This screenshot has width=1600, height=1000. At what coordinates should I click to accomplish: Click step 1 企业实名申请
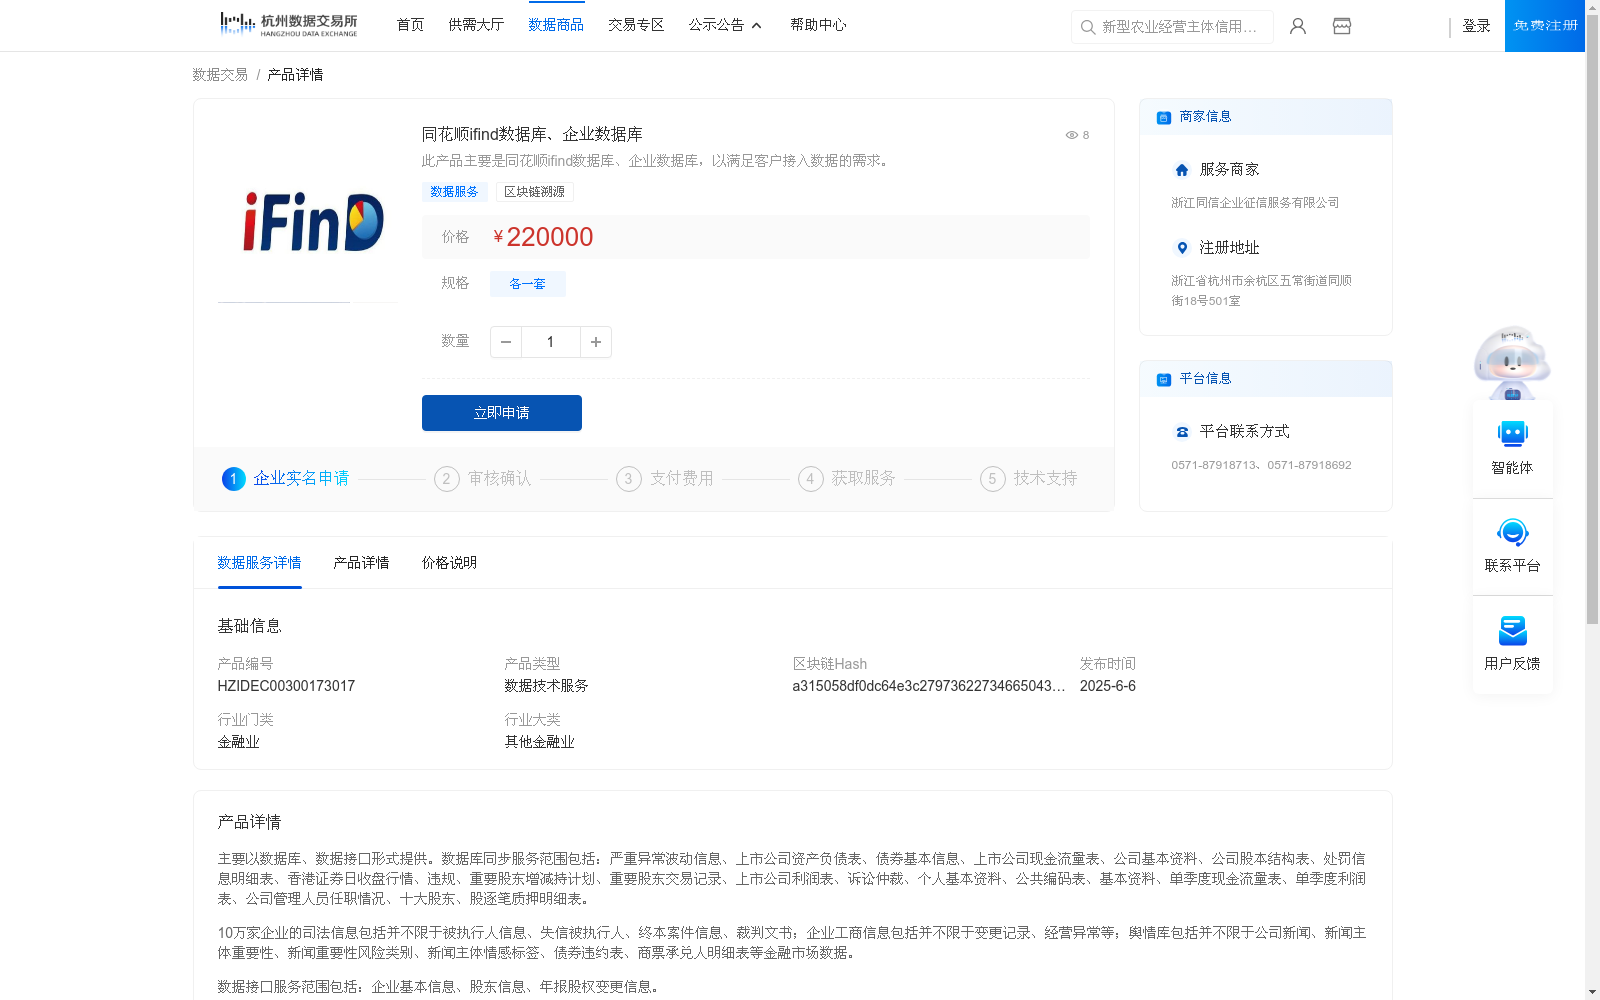click(286, 479)
